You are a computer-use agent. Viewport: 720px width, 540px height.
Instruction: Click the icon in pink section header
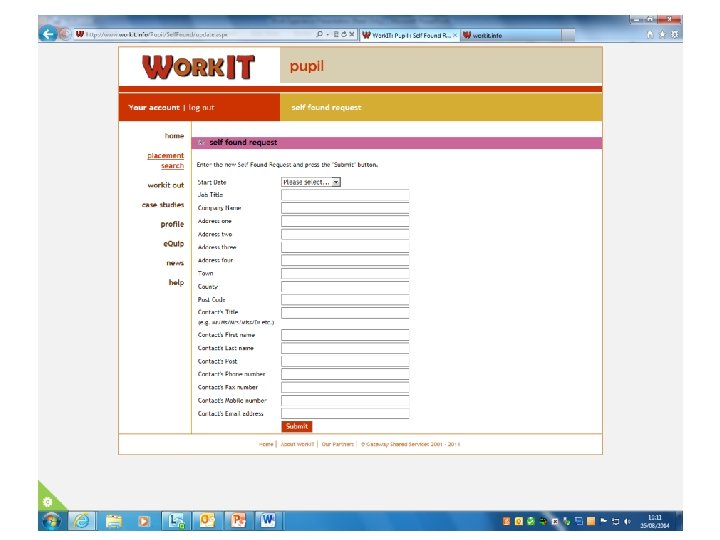pyautogui.click(x=201, y=142)
